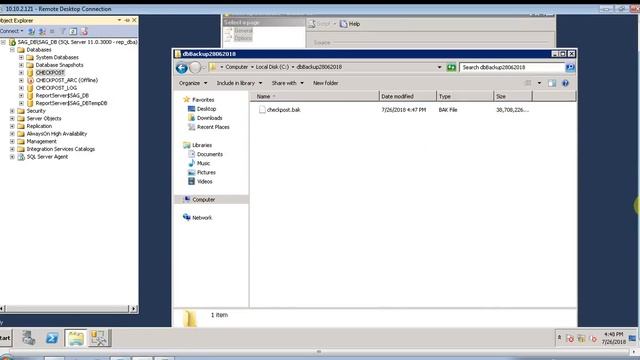Select the CHECKPOST database

pyautogui.click(x=50, y=73)
